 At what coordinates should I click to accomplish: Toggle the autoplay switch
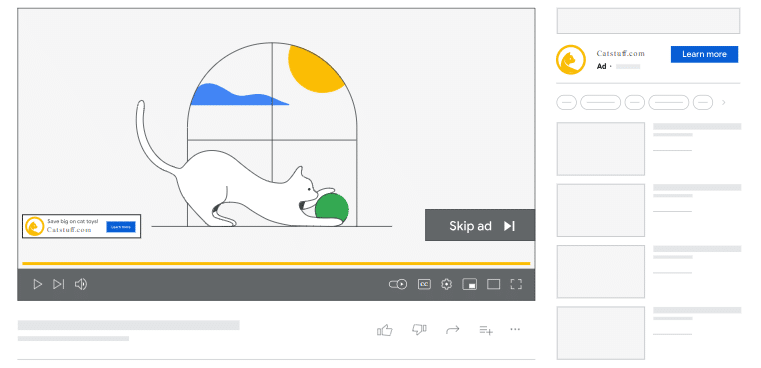coord(397,284)
